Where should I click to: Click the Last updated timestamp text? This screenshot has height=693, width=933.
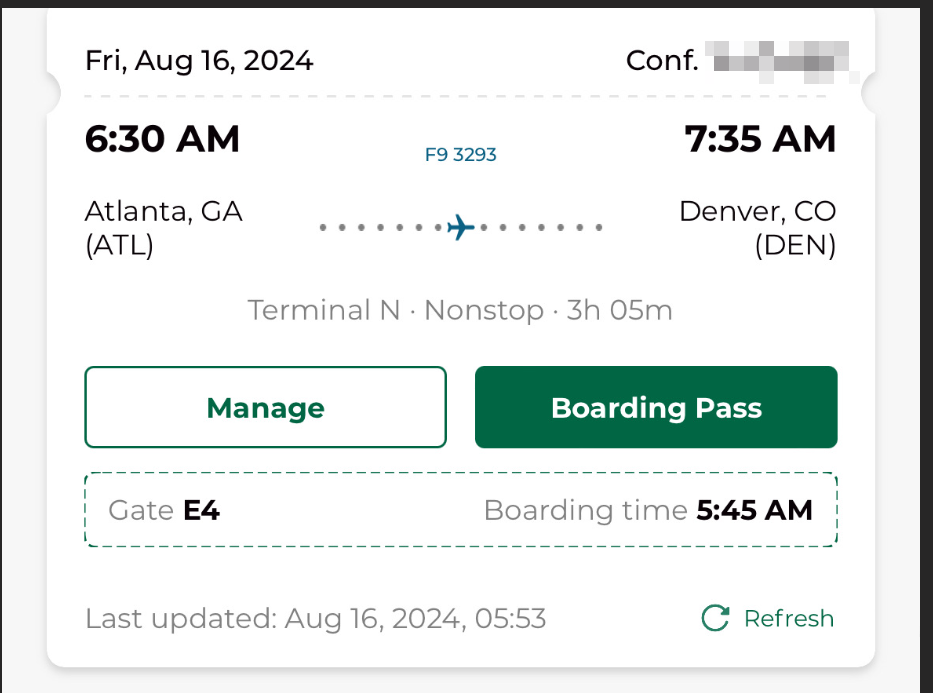pyautogui.click(x=315, y=619)
